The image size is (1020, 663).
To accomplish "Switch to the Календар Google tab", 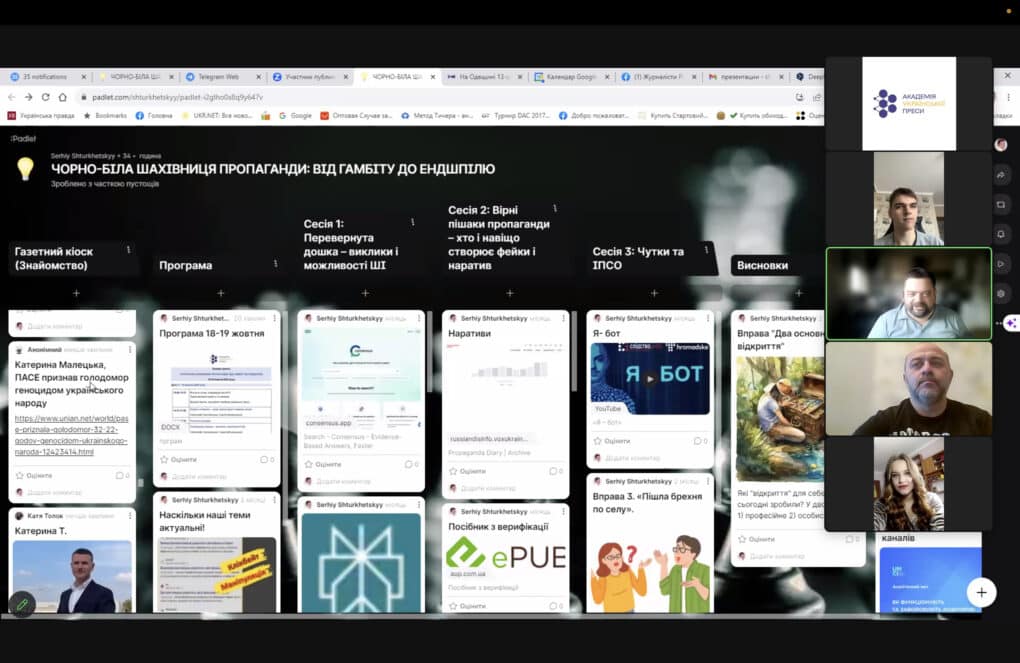I will [x=570, y=77].
